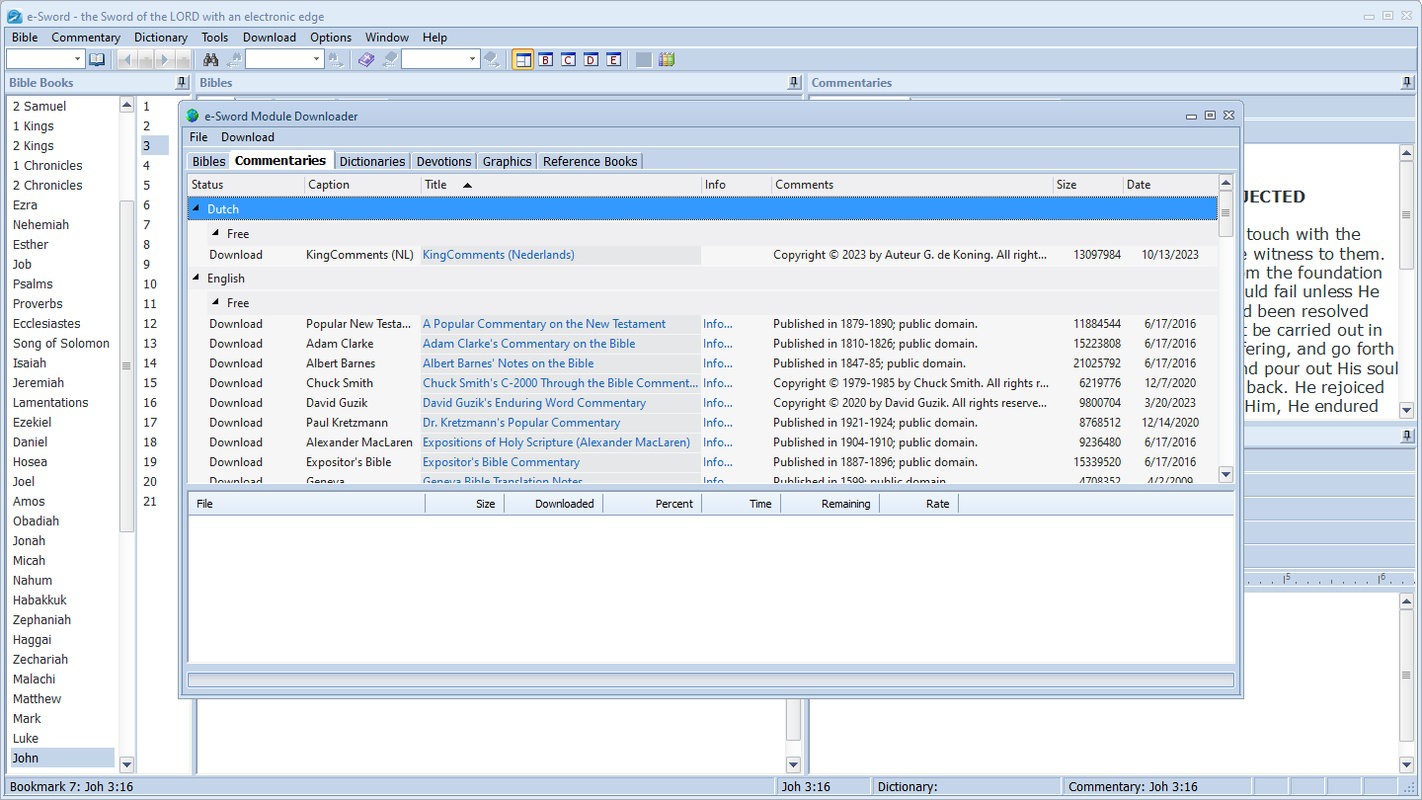
Task: Click the Caption column header
Action: (x=363, y=185)
